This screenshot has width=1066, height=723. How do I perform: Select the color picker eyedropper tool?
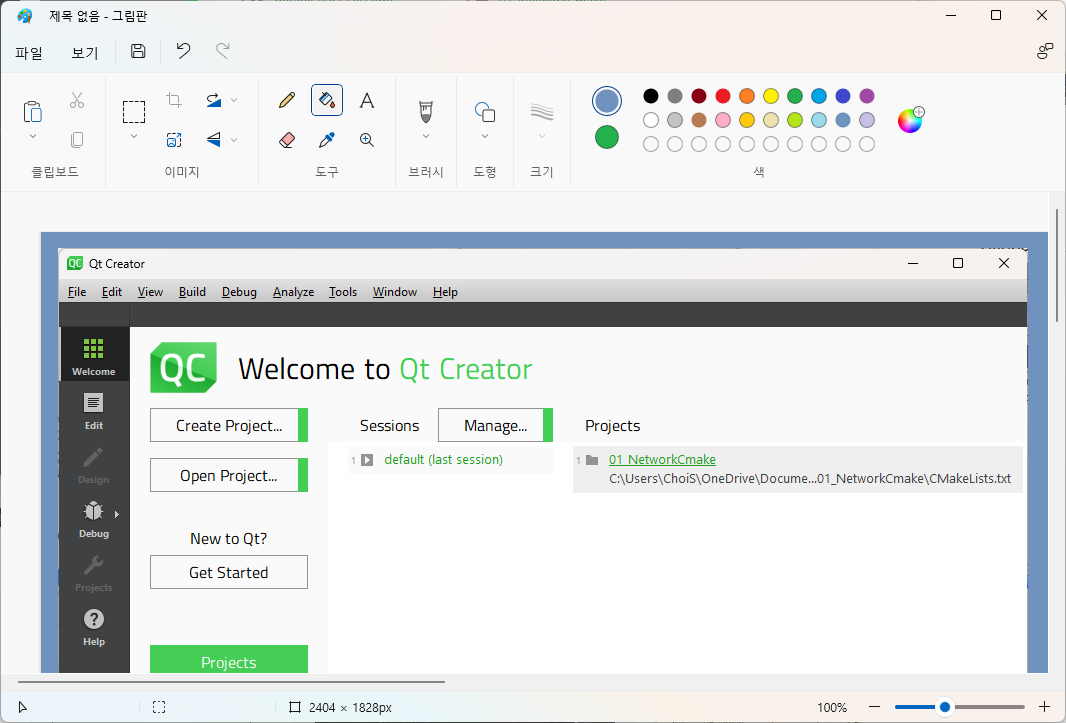coord(327,140)
